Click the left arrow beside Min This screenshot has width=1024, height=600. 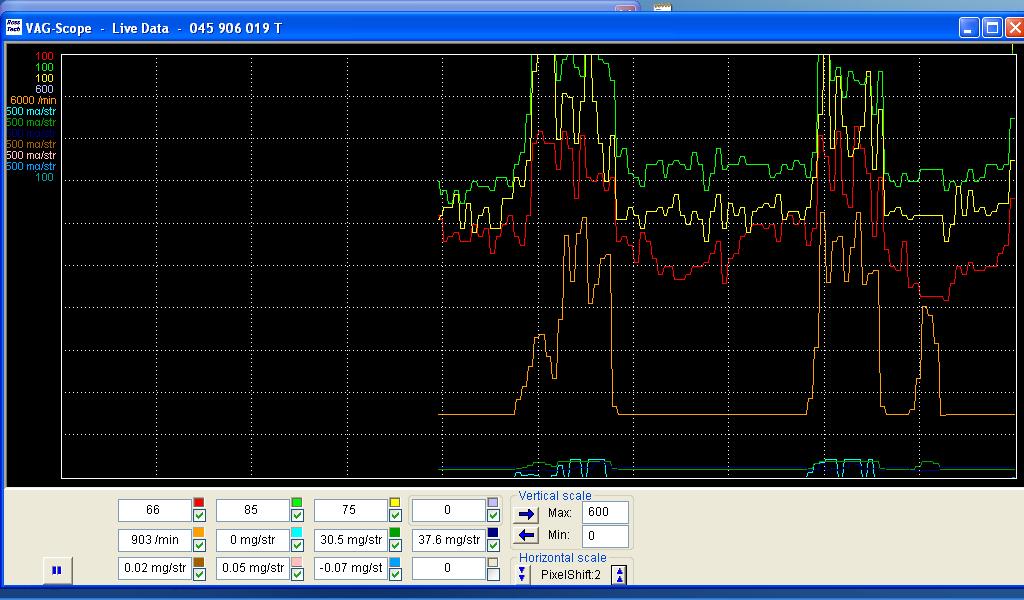tap(526, 536)
